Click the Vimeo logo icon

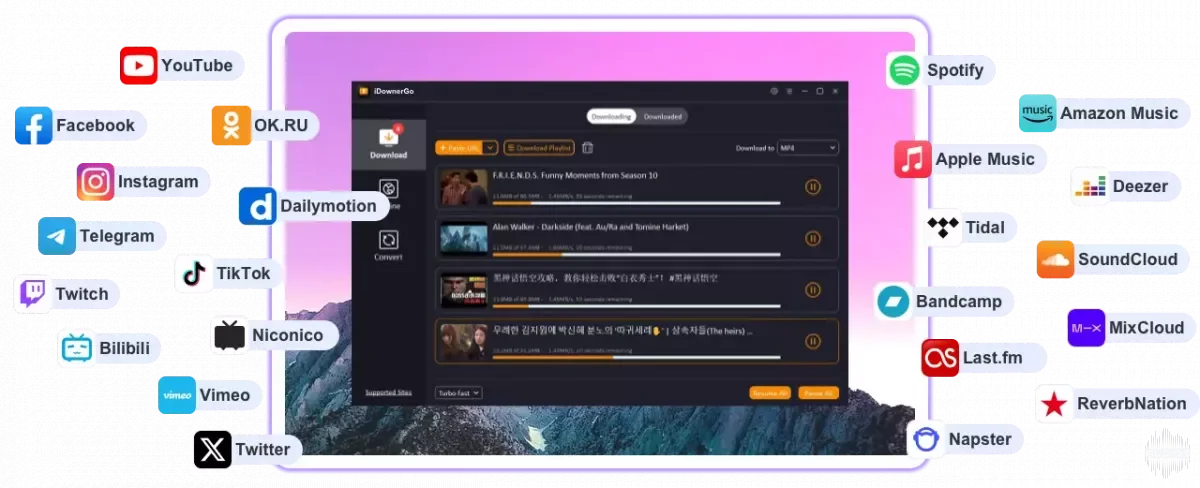177,395
